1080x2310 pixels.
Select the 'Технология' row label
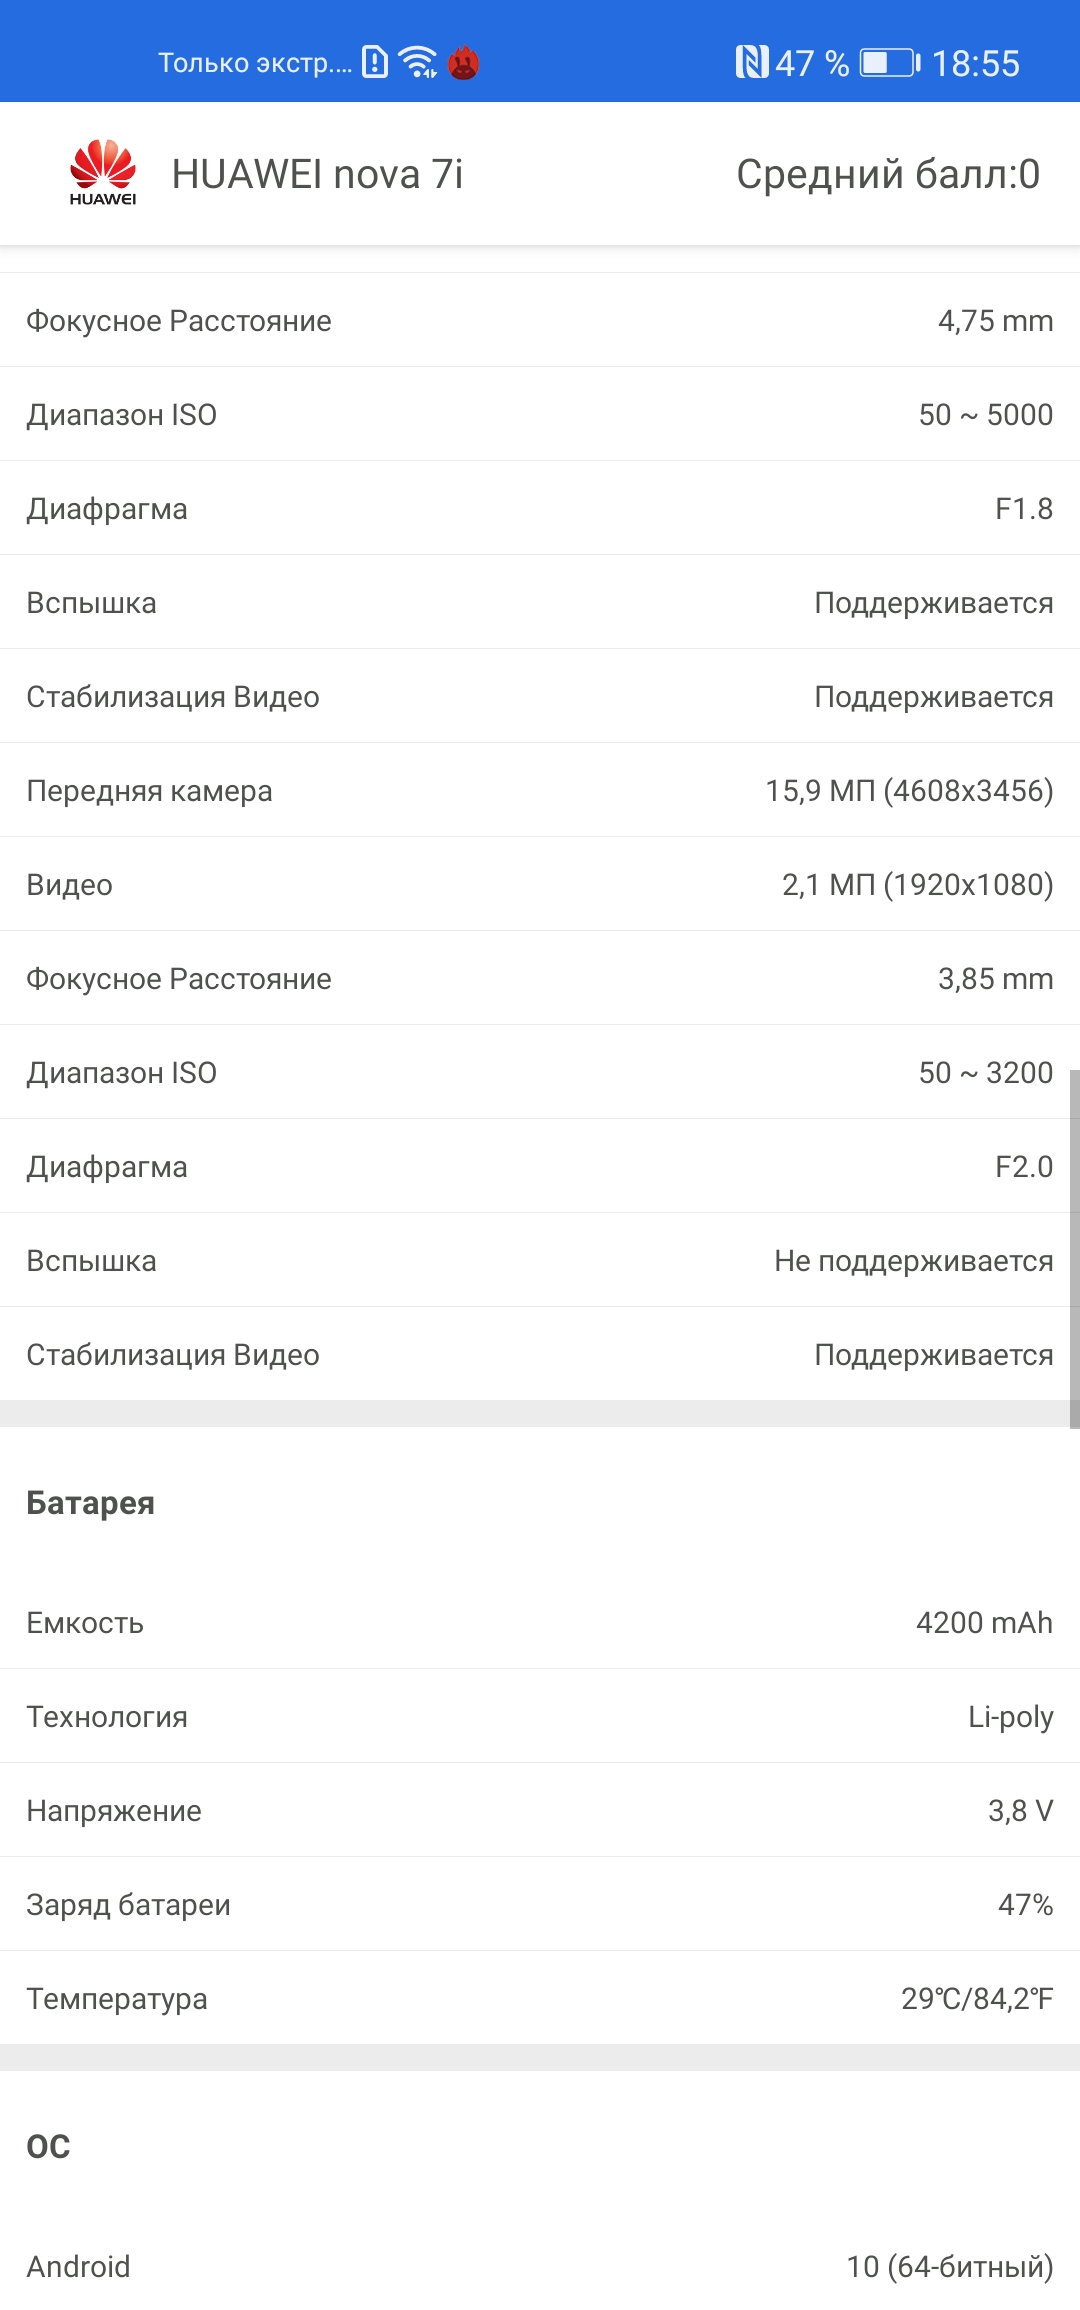(x=107, y=1717)
